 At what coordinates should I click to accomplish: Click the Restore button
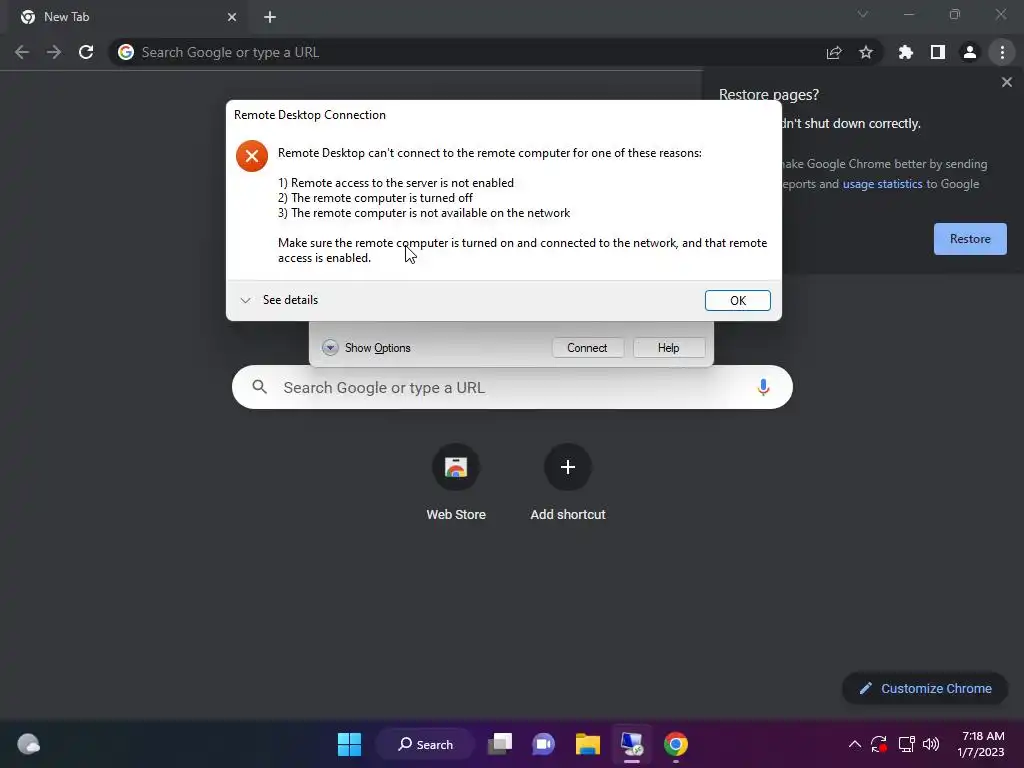pos(970,239)
